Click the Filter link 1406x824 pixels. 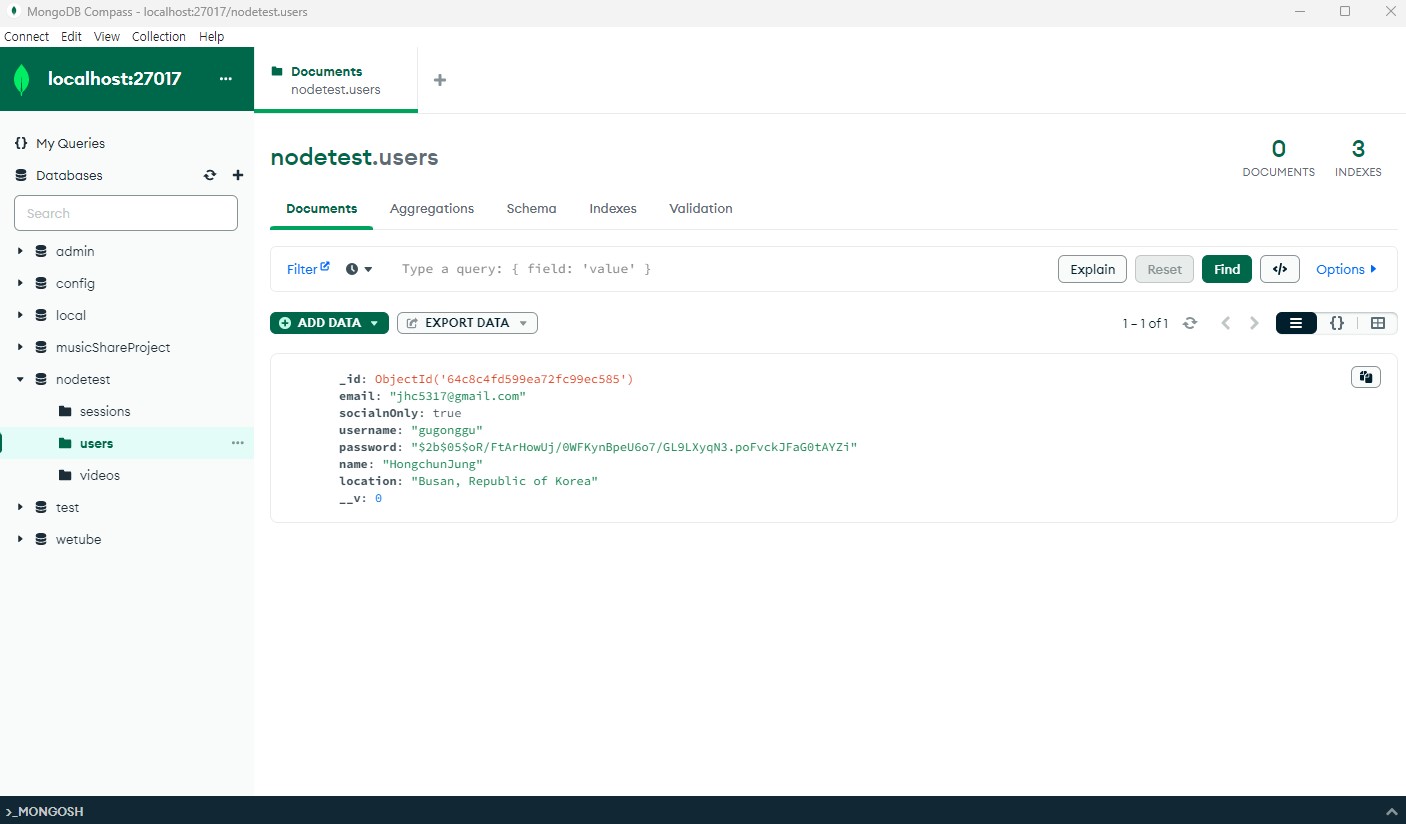coord(302,269)
